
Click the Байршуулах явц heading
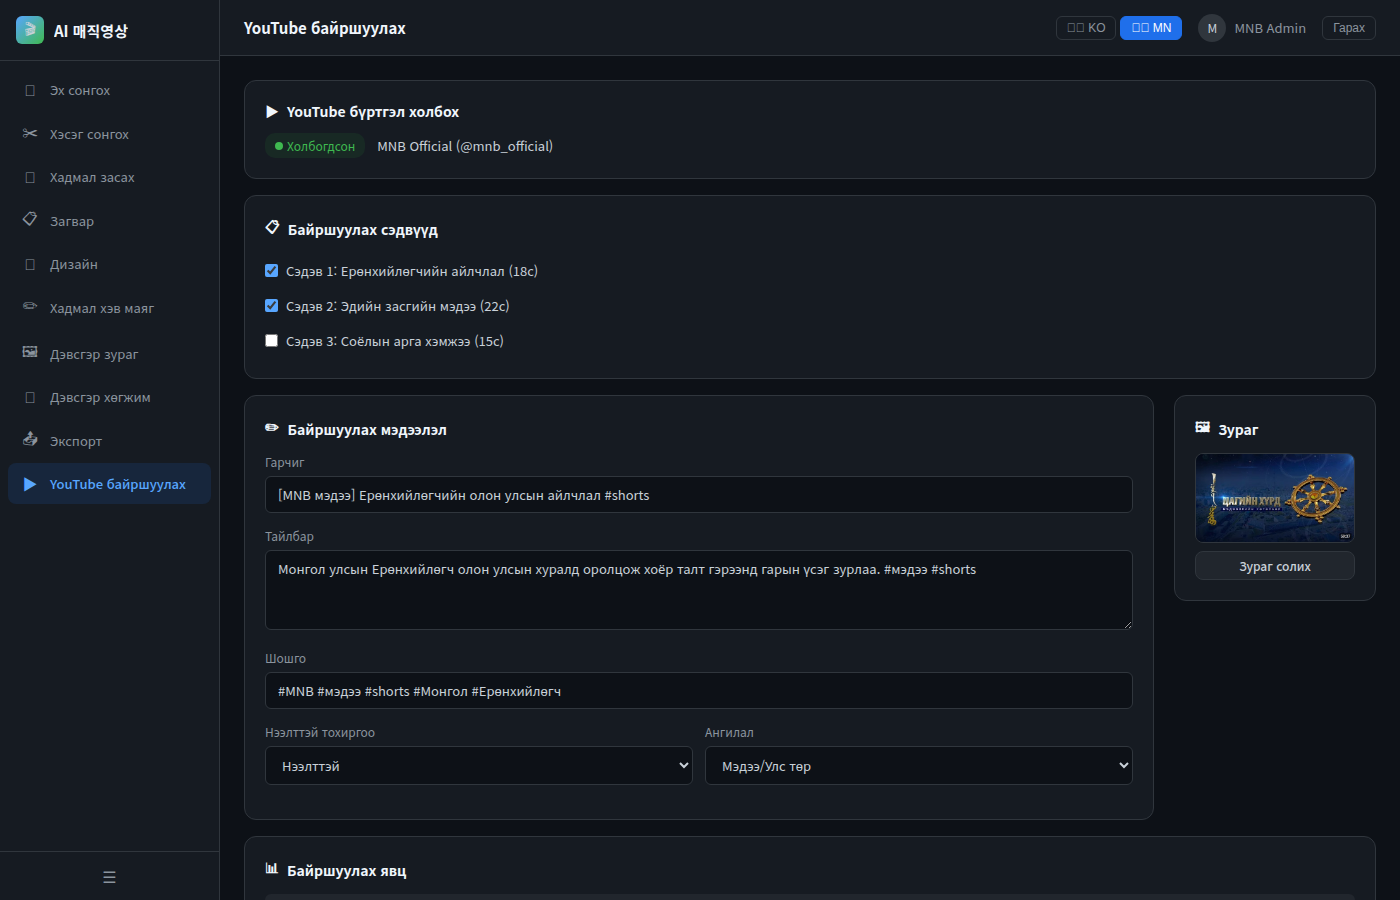[x=347, y=871]
